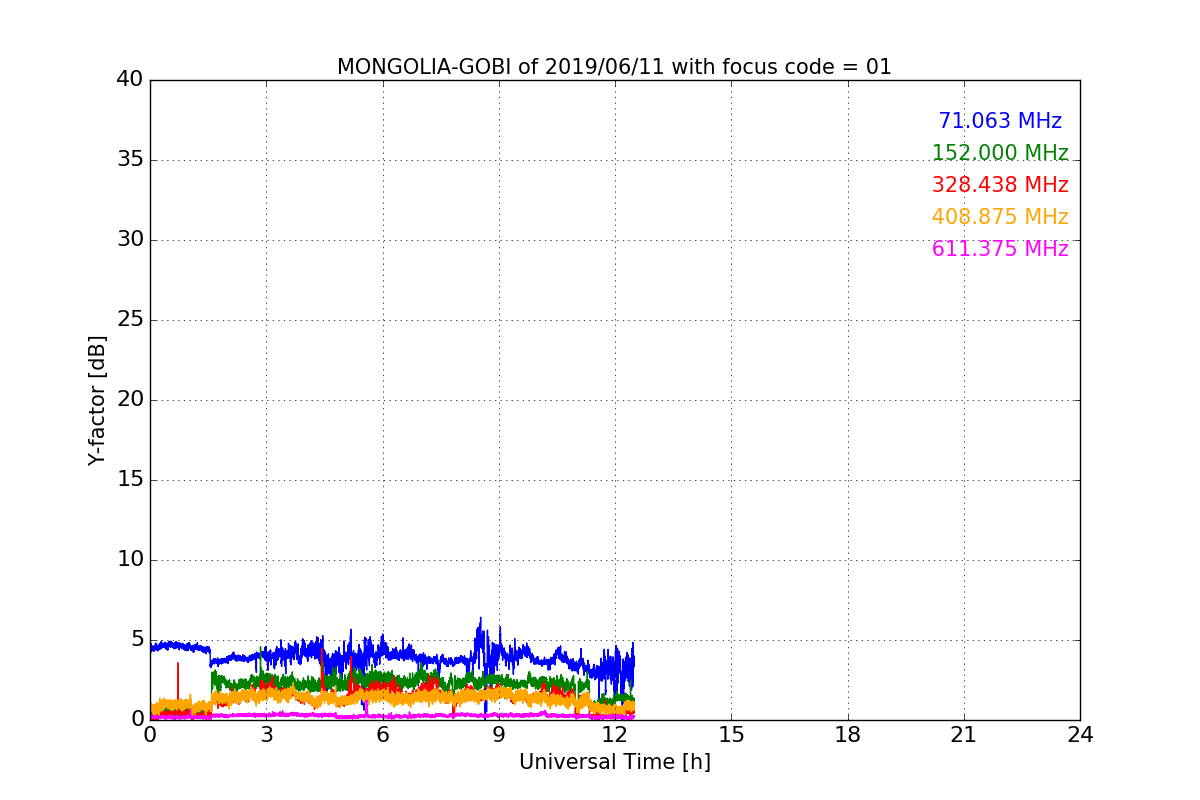Click the x-axis tick label 9
This screenshot has width=1200, height=800.
tap(499, 735)
